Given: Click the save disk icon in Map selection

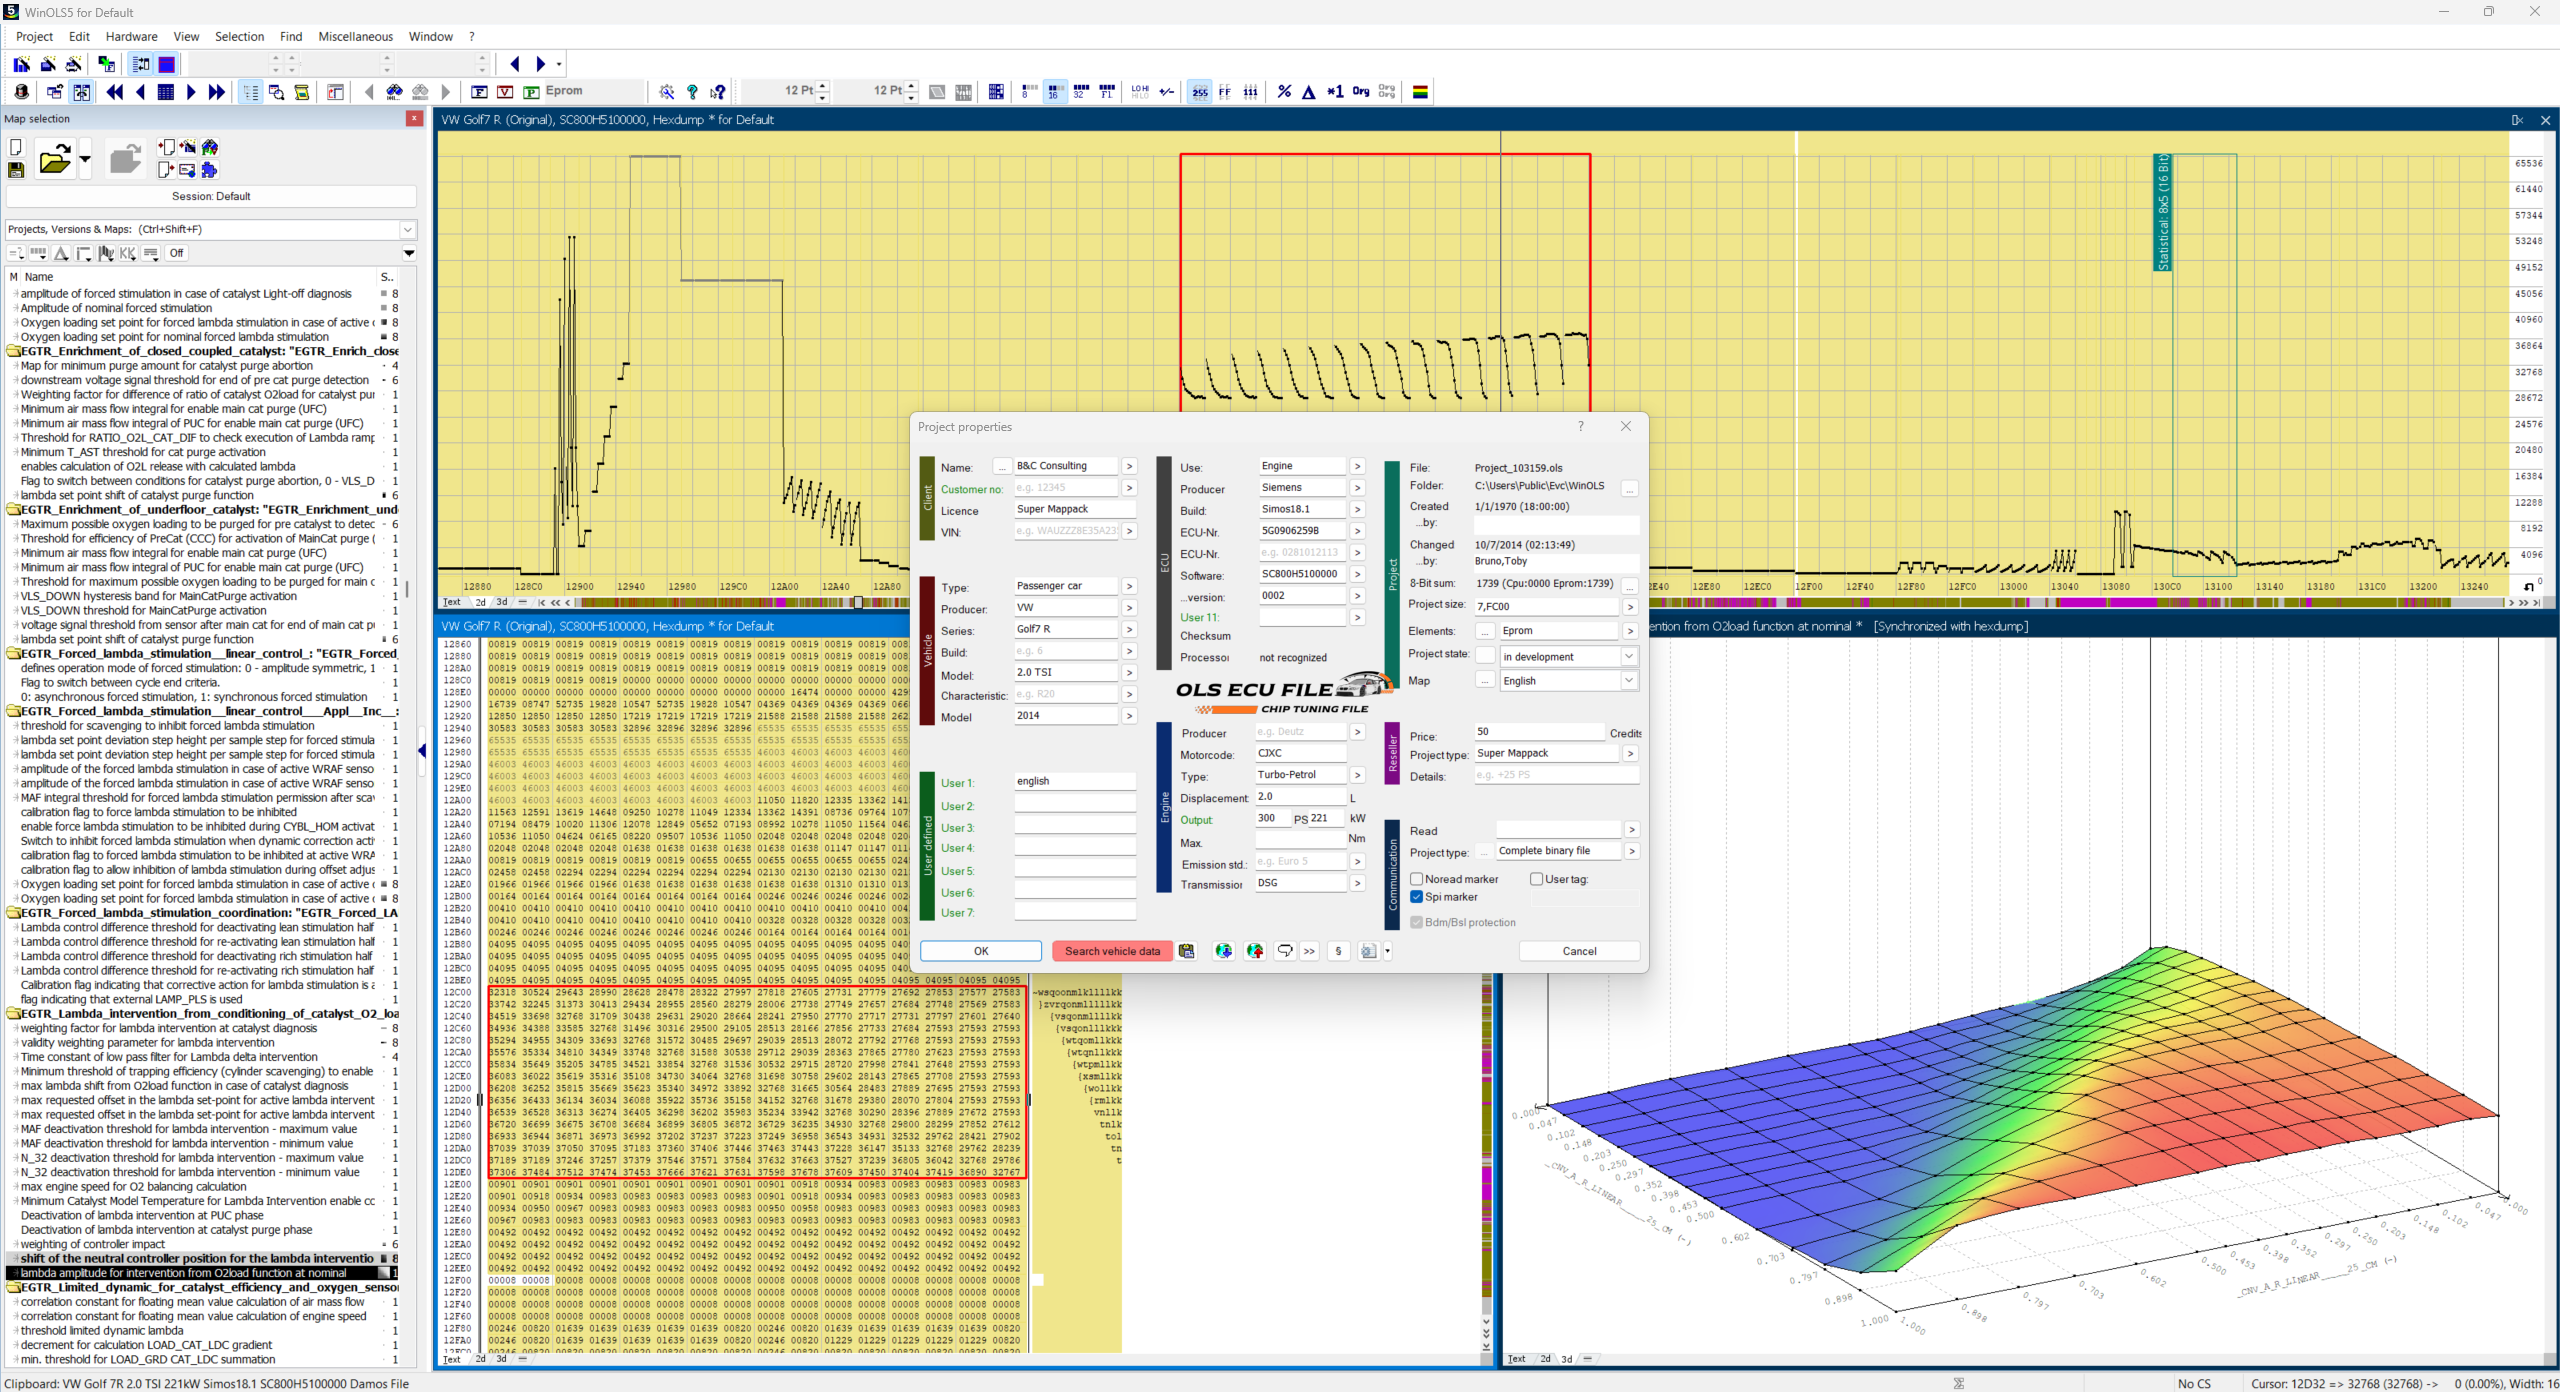Looking at the screenshot, I should tap(16, 170).
